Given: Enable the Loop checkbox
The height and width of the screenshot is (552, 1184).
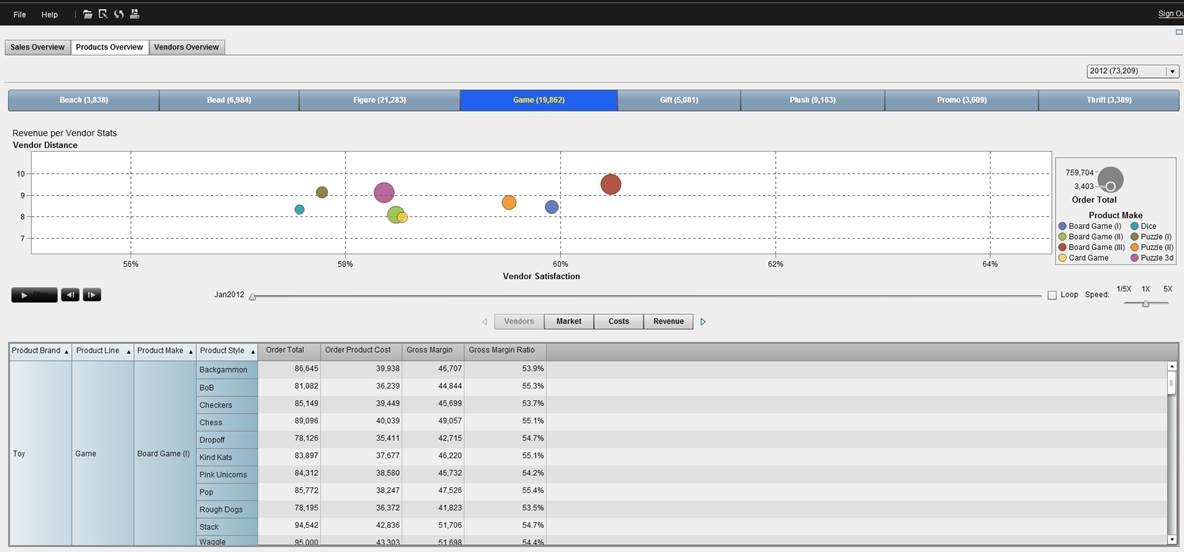Looking at the screenshot, I should coord(1052,295).
